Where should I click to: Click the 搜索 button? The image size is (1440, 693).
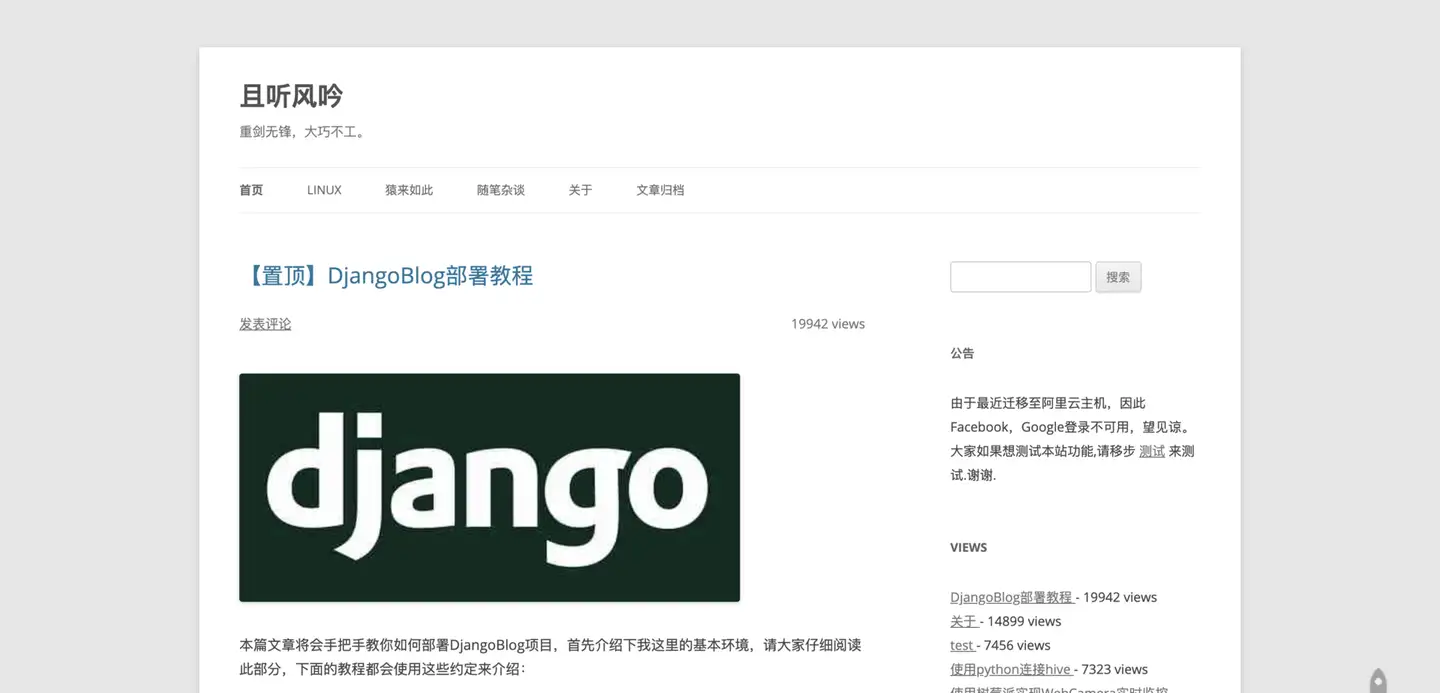pyautogui.click(x=1118, y=277)
